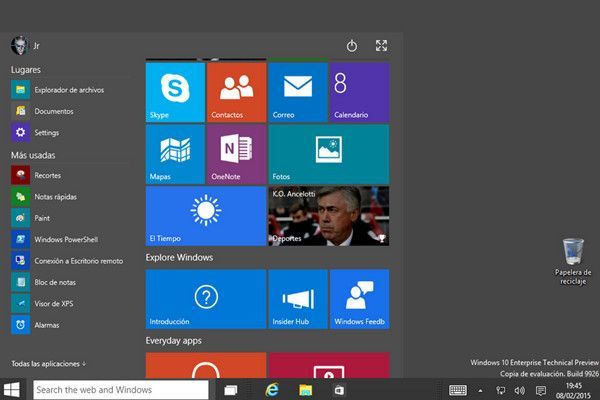Open Settings from Lugares list
The height and width of the screenshot is (400, 600).
click(x=69, y=132)
